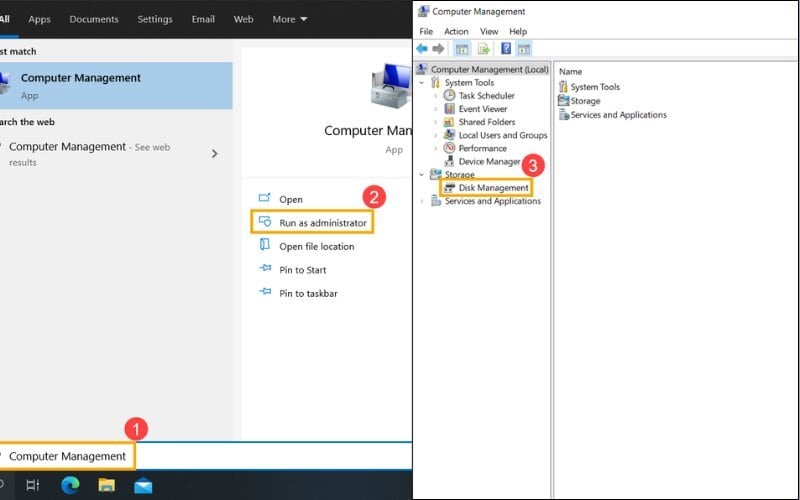Expand the Shared Folders tree node
800x500 pixels.
(x=435, y=122)
